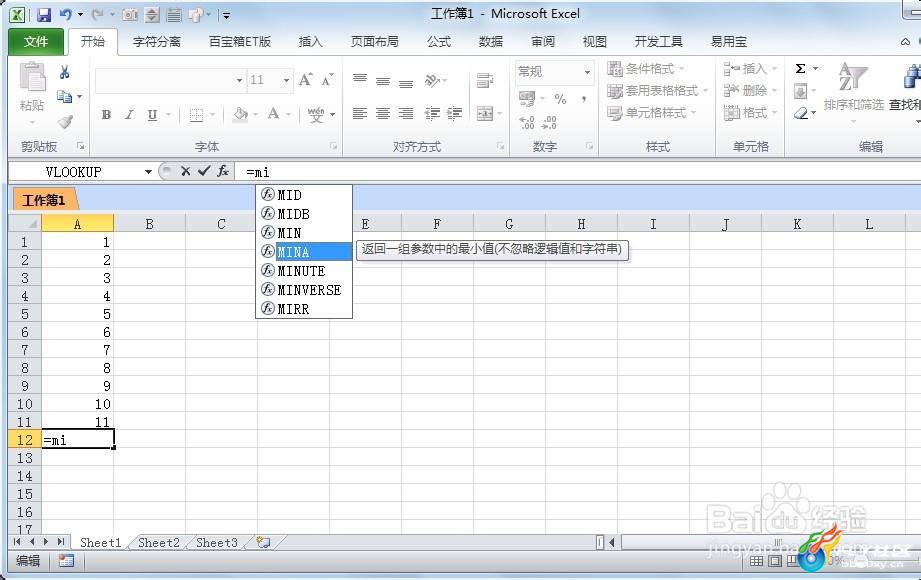921x580 pixels.
Task: Expand the Name Box dropdown arrow
Action: (149, 172)
